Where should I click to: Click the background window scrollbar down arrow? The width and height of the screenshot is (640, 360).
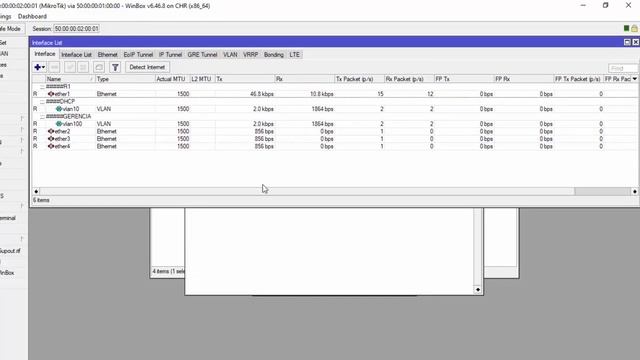(x=478, y=289)
